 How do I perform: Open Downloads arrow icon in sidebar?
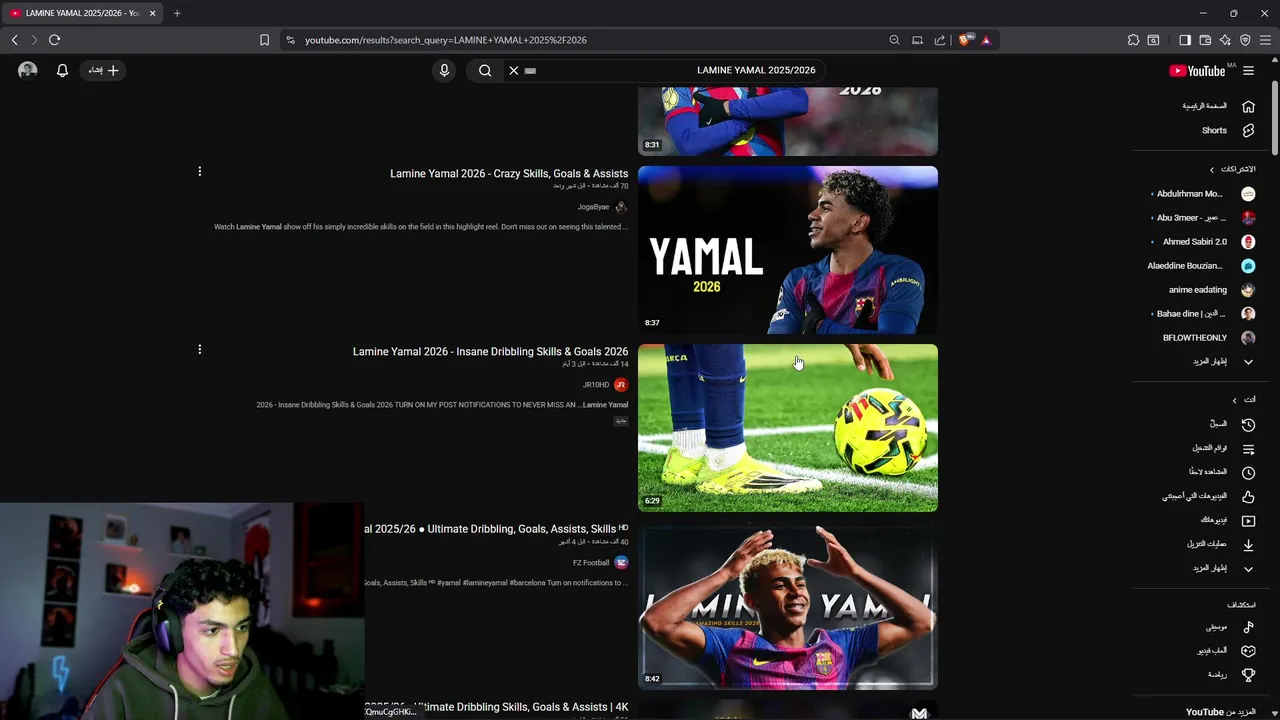point(1248,545)
